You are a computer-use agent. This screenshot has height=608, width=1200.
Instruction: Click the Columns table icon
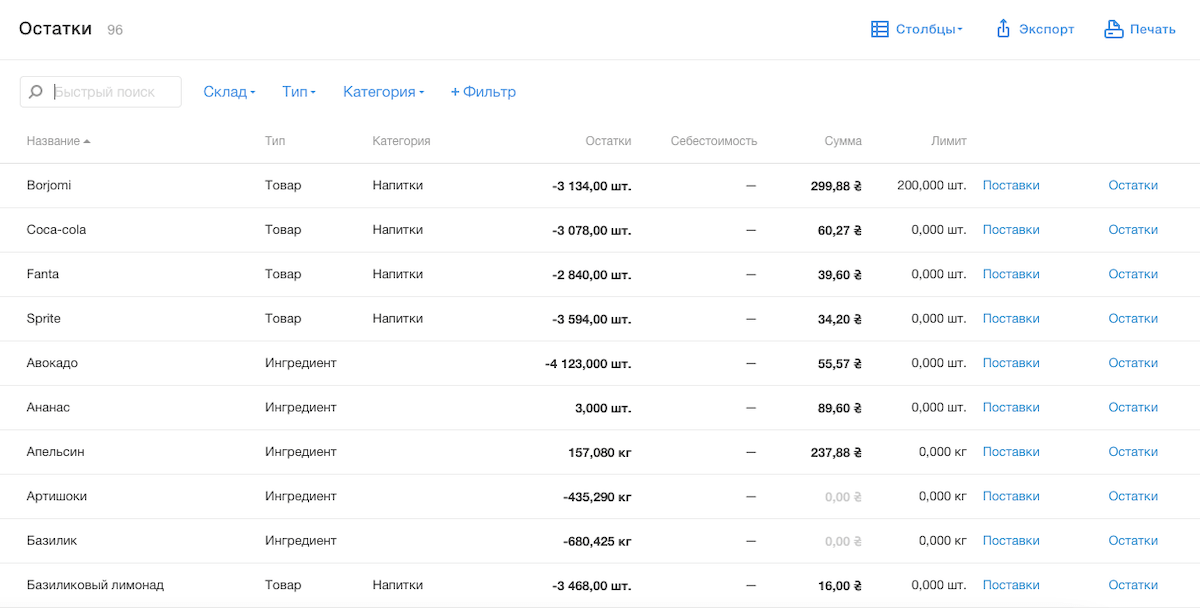880,29
